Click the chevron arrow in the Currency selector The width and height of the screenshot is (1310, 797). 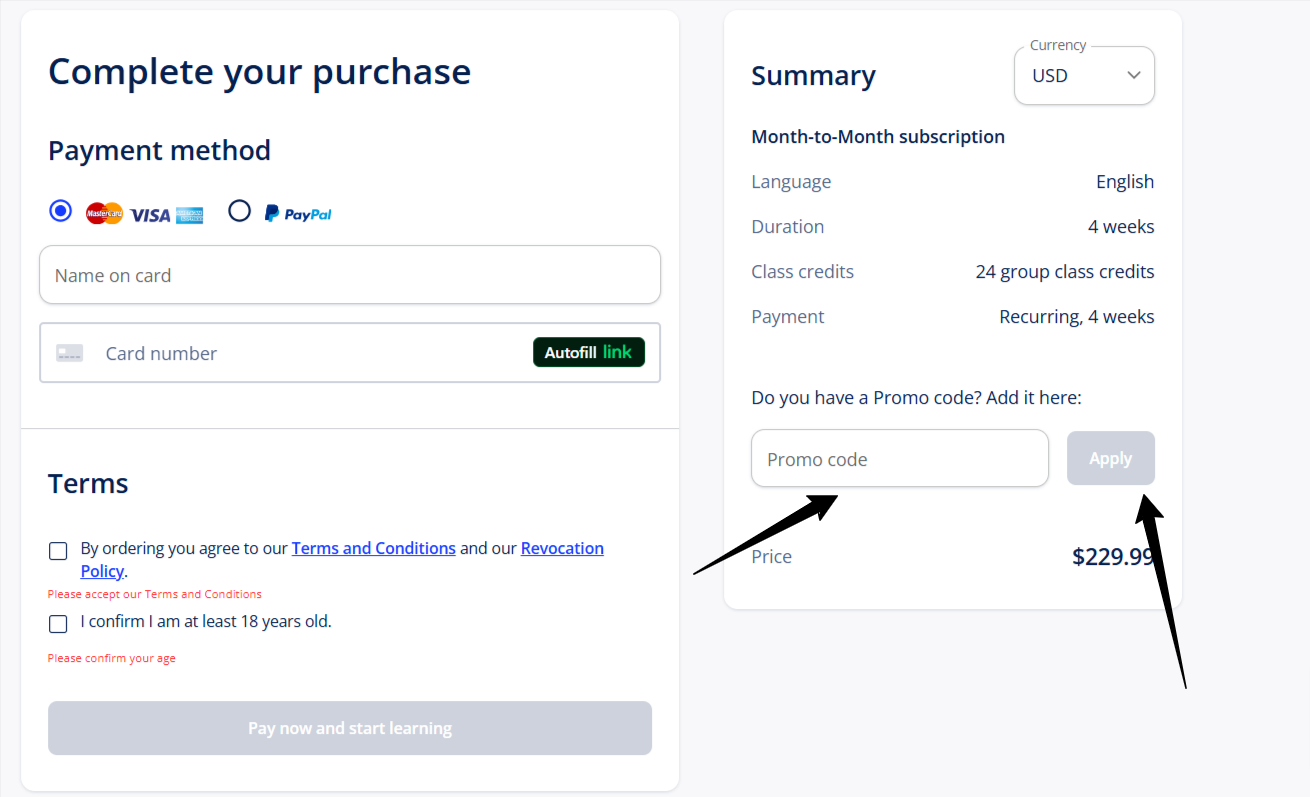1134,75
